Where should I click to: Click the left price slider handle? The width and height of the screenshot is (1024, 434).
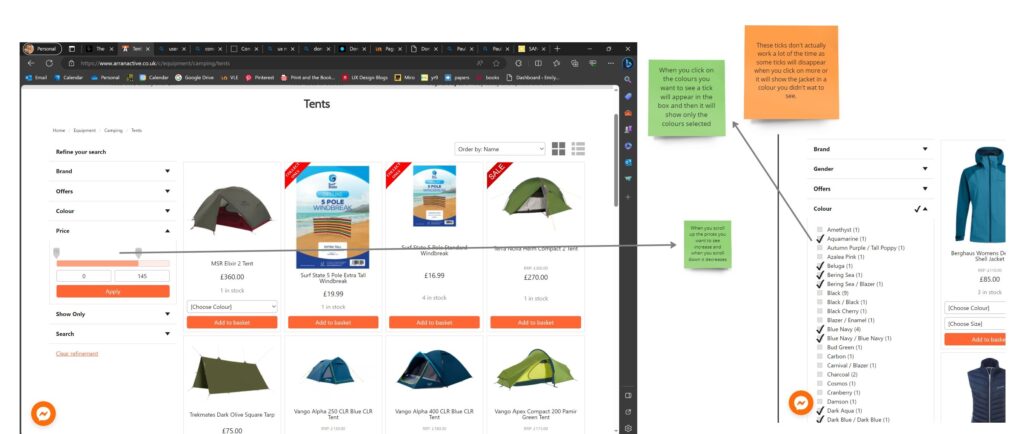tap(56, 253)
